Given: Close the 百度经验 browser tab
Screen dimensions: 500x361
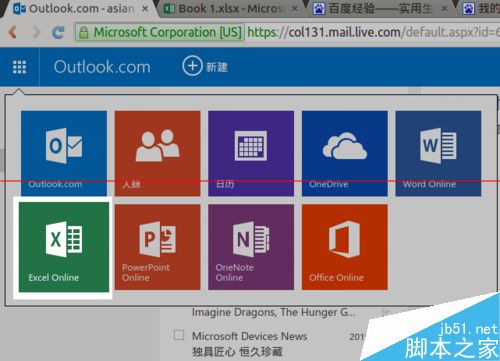Looking at the screenshot, I should click(444, 9).
